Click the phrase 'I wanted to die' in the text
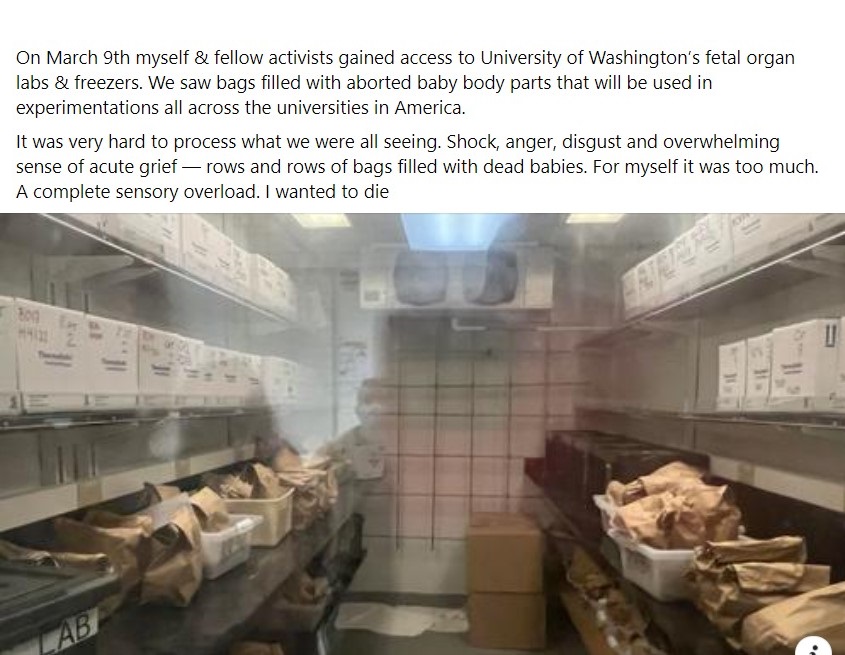The width and height of the screenshot is (845, 655). (x=327, y=192)
